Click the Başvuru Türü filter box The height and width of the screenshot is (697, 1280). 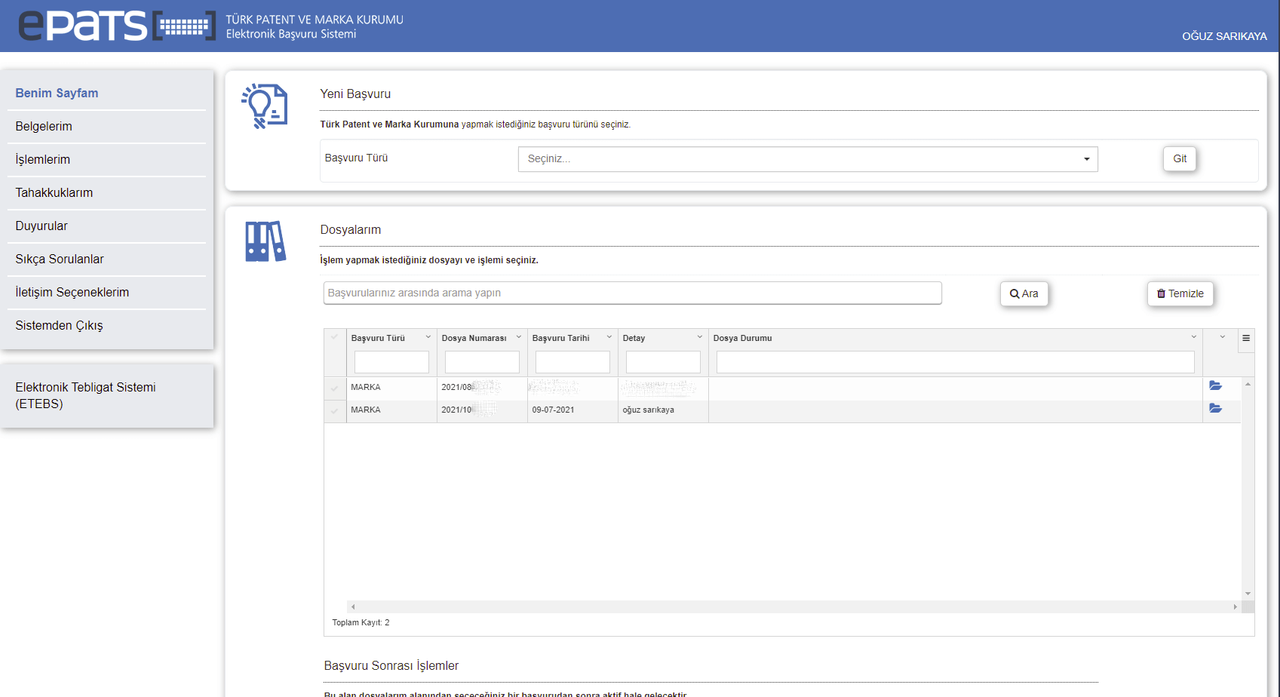tap(391, 362)
